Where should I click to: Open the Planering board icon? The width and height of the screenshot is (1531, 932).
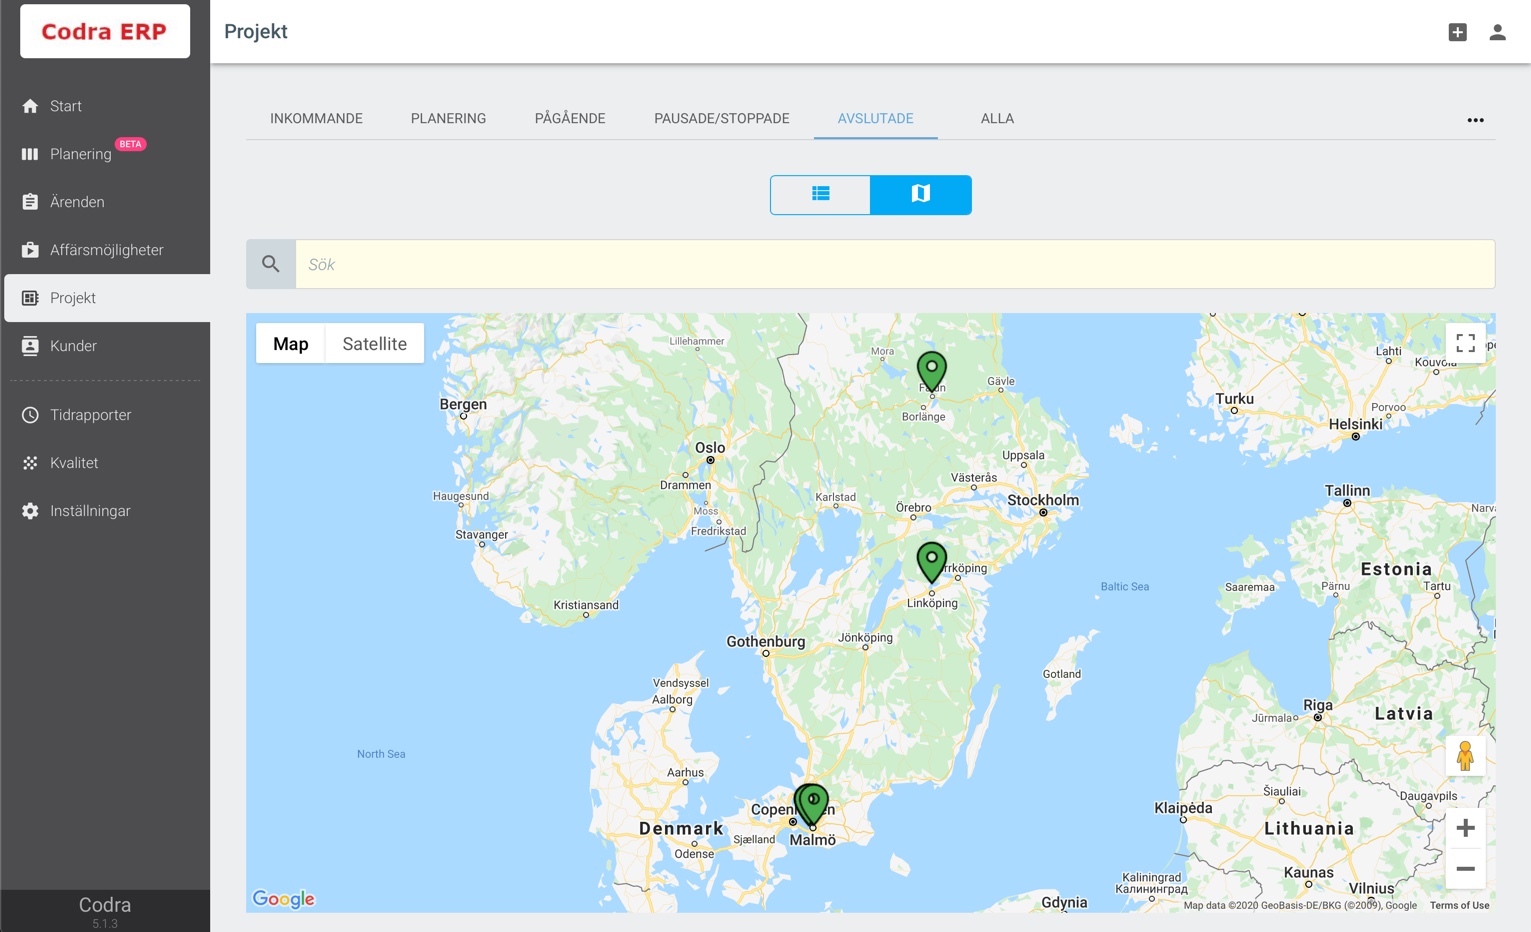(x=30, y=154)
